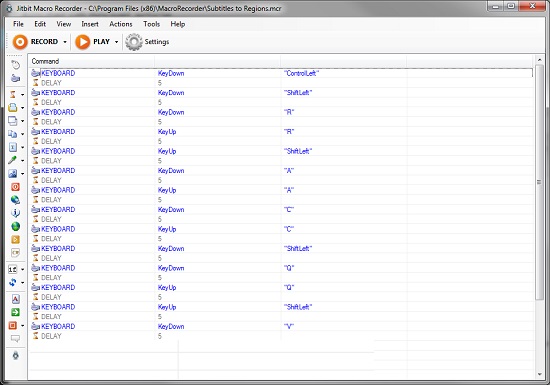This screenshot has height=385, width=550.
Task: Select the KeyDown row for key "V"
Action: [281, 326]
